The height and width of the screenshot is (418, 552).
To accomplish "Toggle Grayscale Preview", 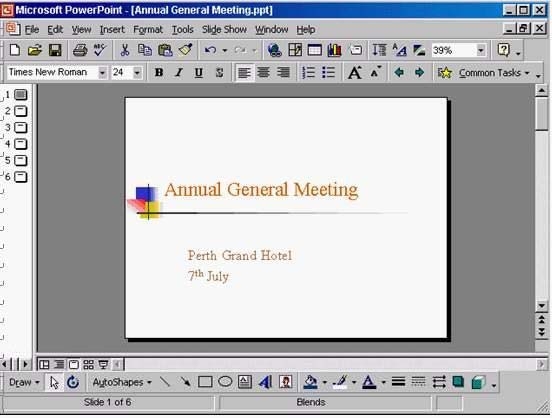I will [x=419, y=50].
